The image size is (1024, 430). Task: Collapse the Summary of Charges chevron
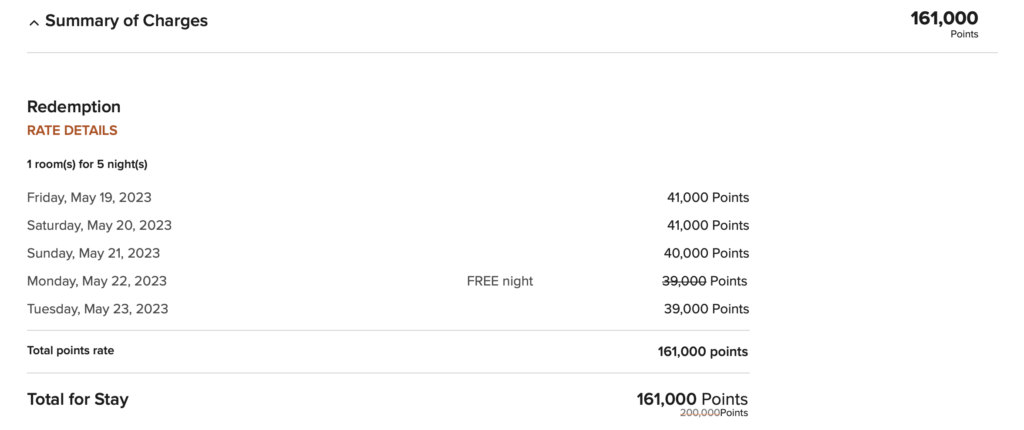[x=34, y=22]
